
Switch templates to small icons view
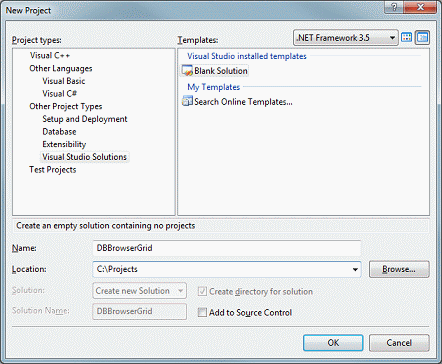(422, 38)
